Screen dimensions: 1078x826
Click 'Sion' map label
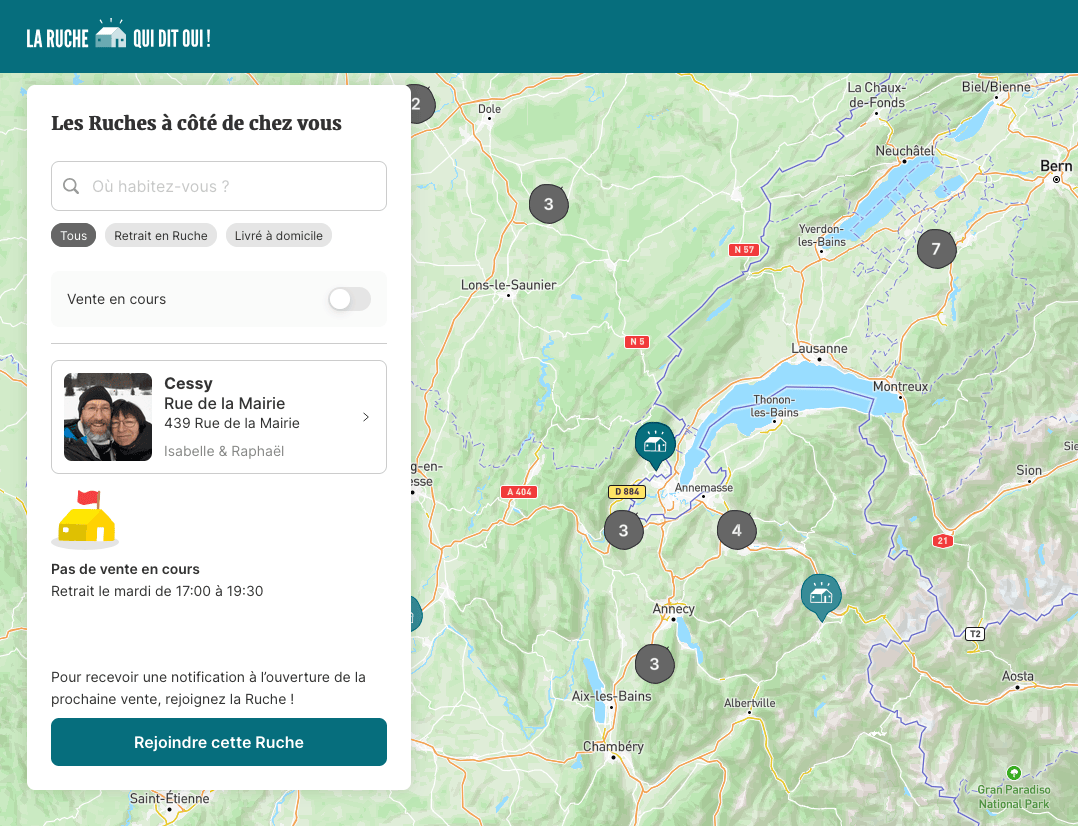(1028, 470)
